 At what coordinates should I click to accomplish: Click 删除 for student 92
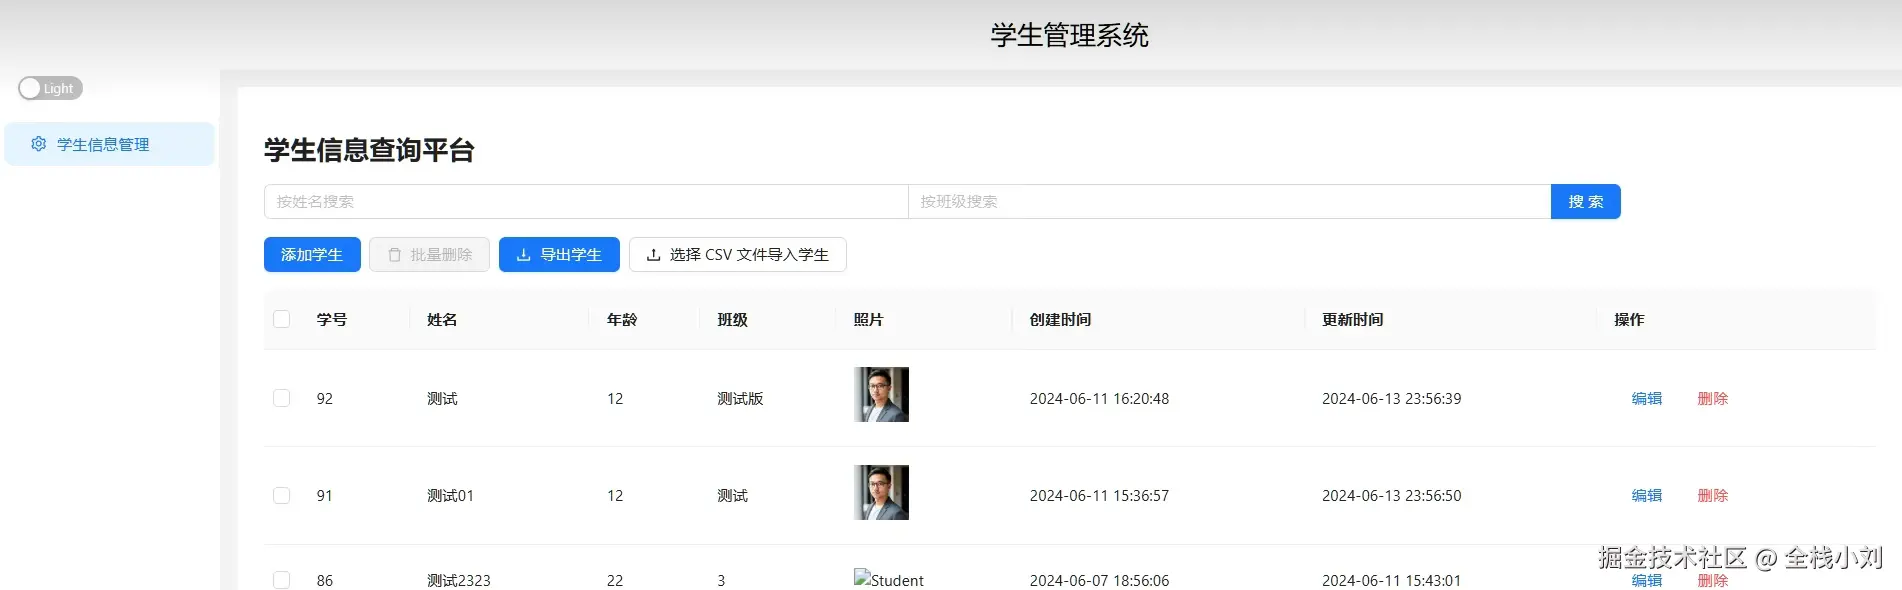(x=1713, y=398)
